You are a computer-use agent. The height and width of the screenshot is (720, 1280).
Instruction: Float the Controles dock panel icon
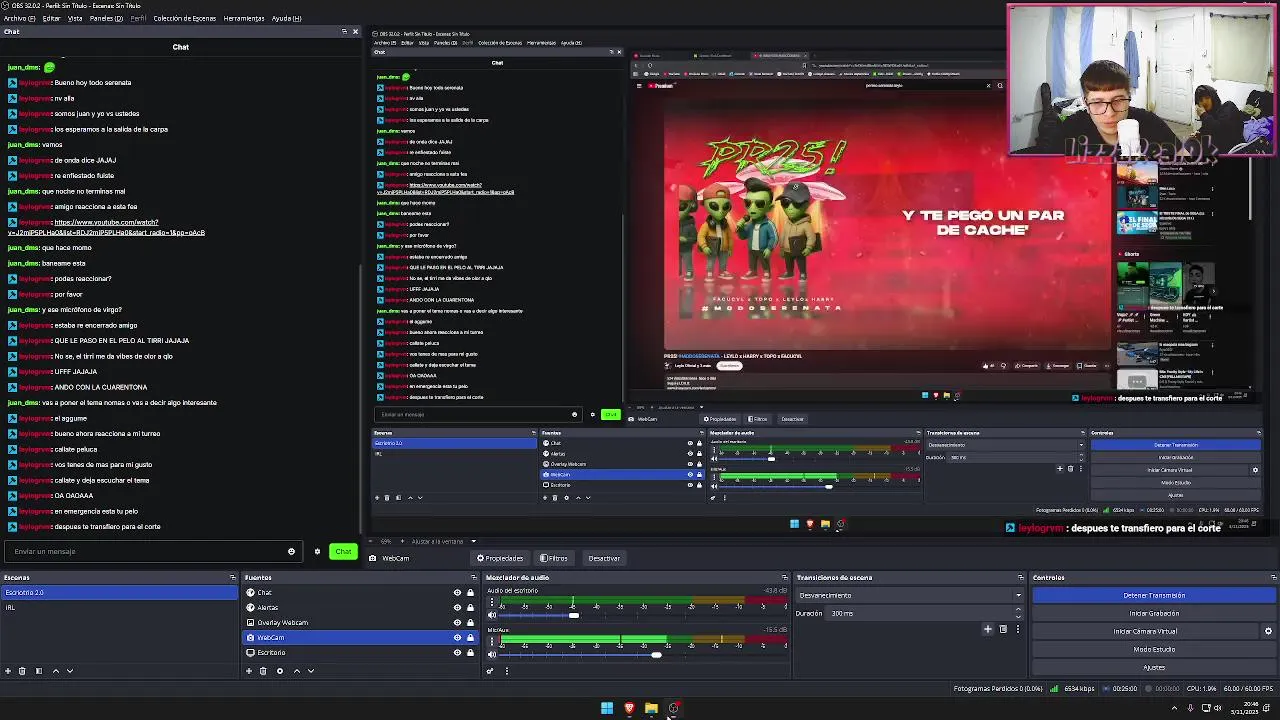pos(1273,577)
